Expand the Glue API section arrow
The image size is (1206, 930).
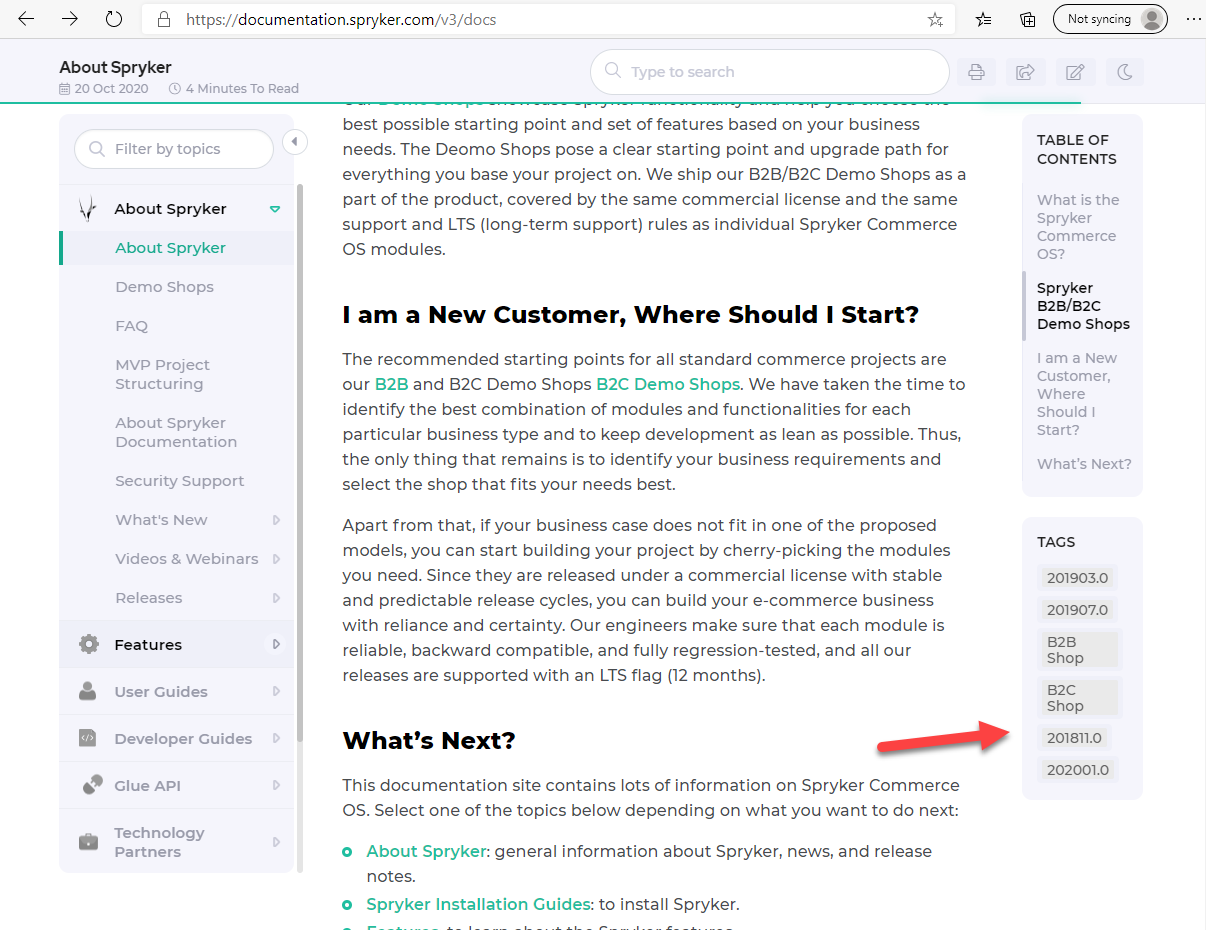coord(276,786)
